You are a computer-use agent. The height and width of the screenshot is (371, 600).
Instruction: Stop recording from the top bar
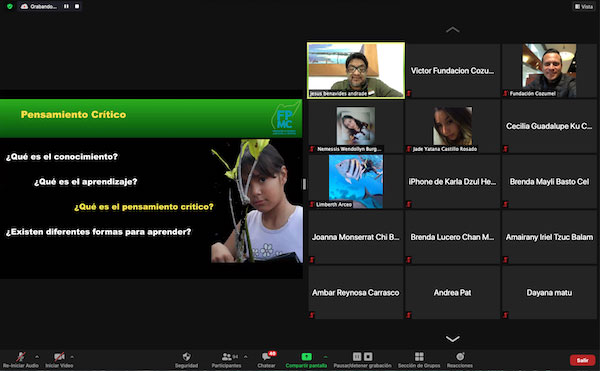click(x=77, y=7)
